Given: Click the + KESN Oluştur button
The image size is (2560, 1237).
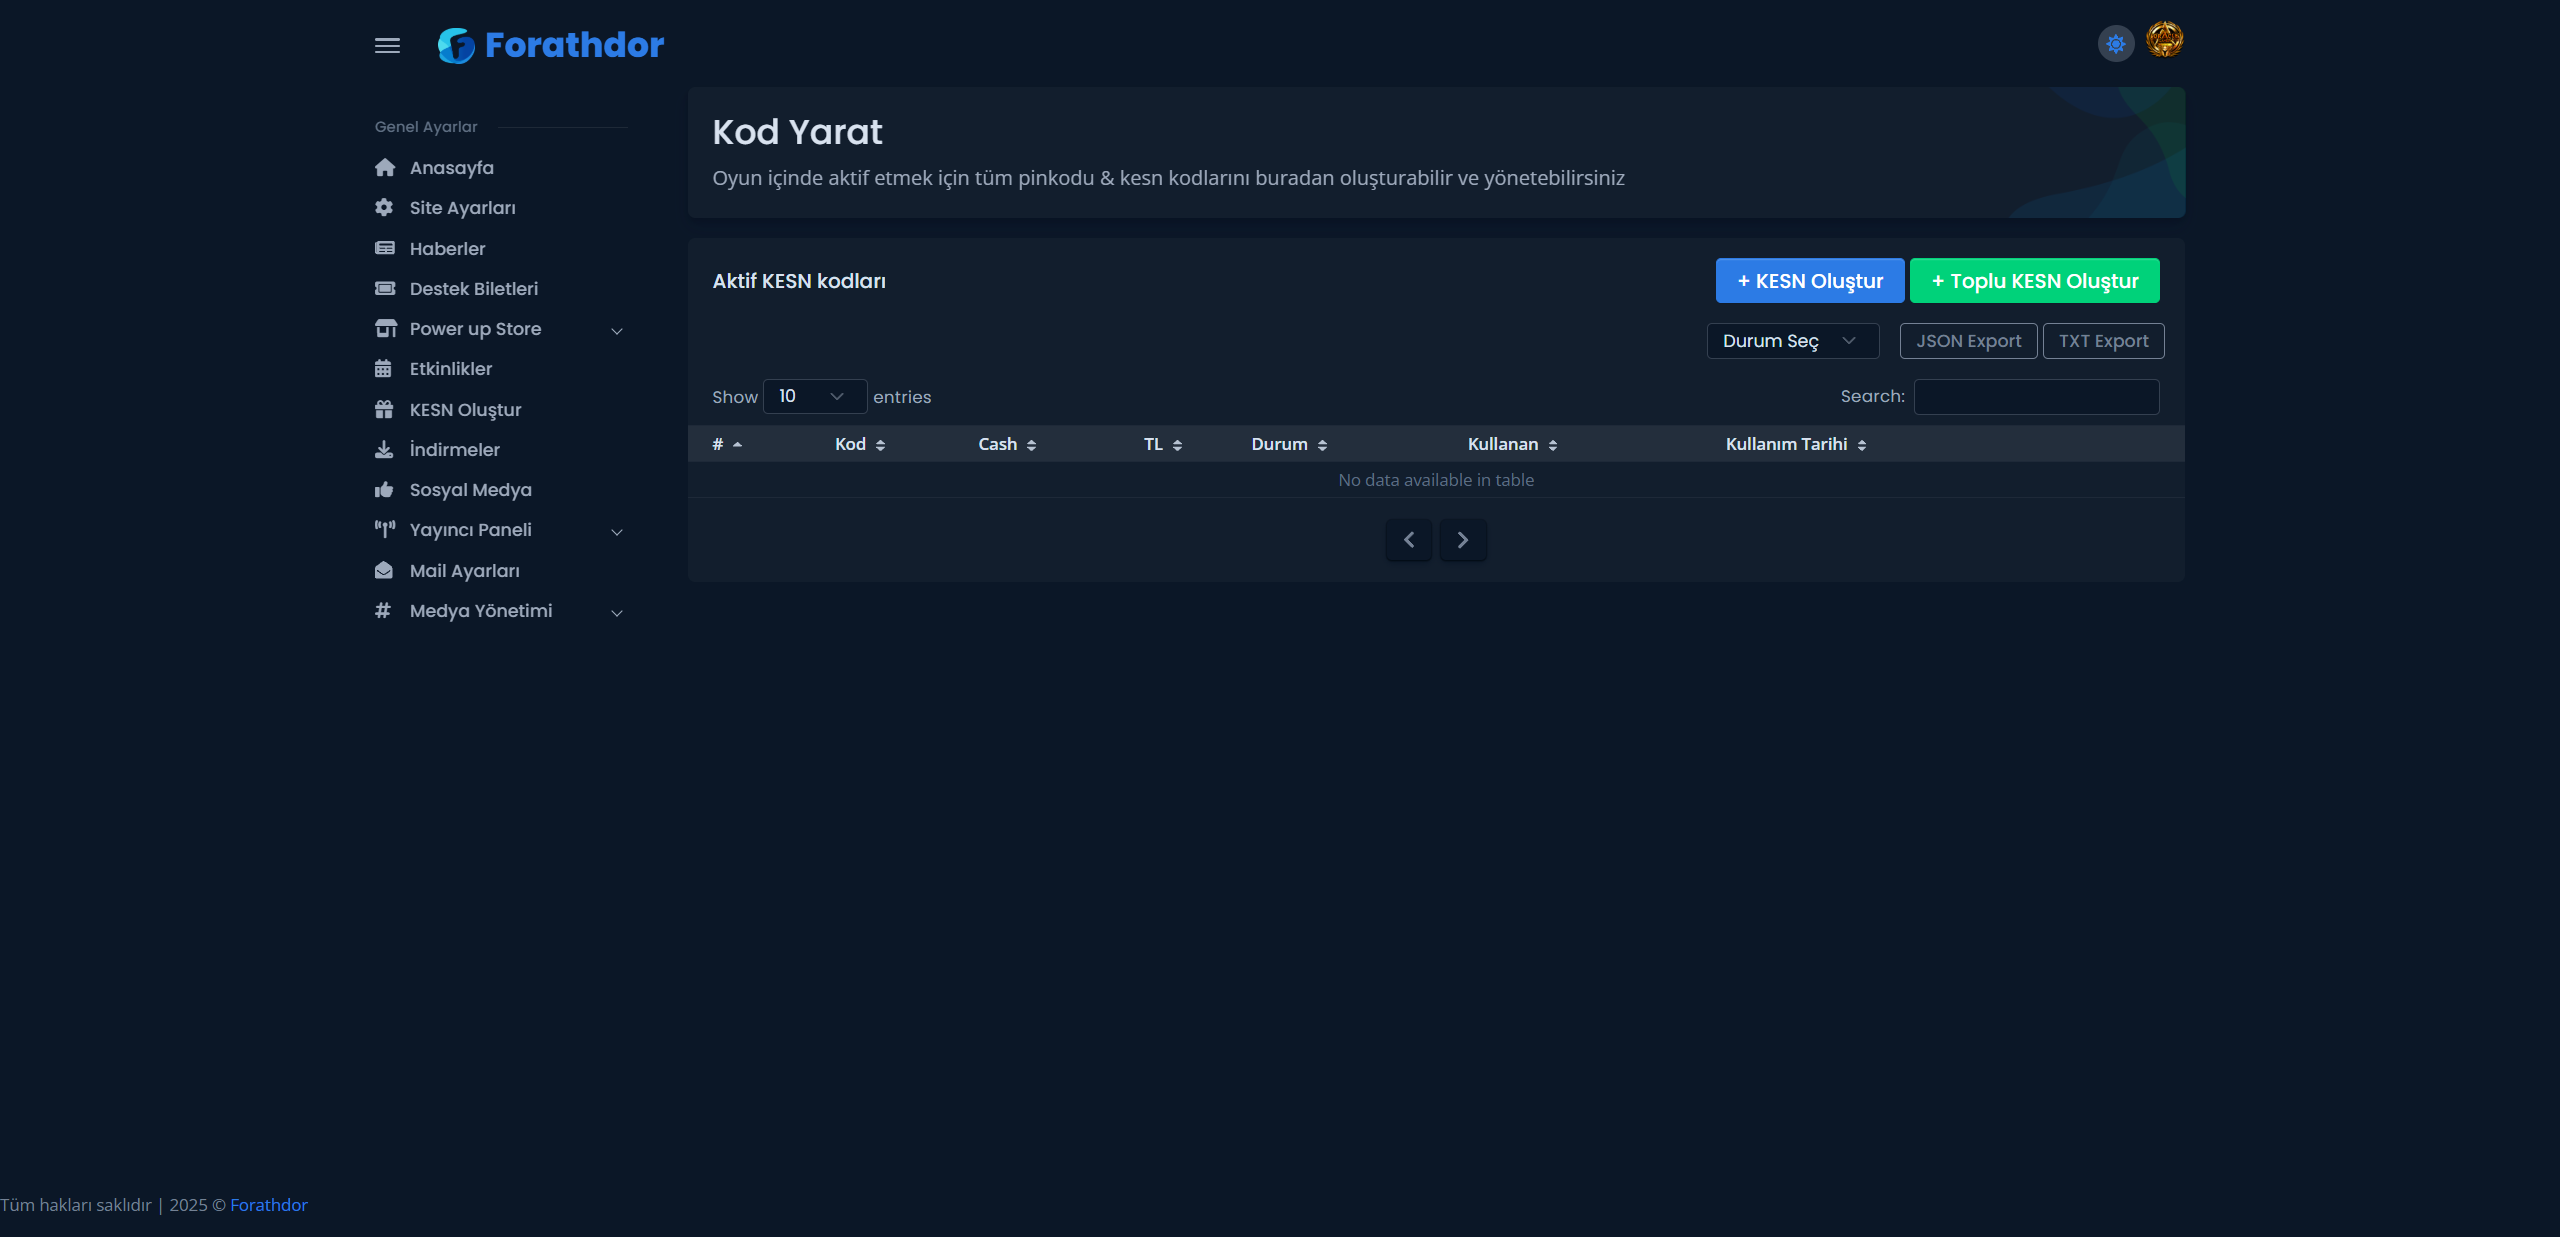Looking at the screenshot, I should tap(1810, 281).
